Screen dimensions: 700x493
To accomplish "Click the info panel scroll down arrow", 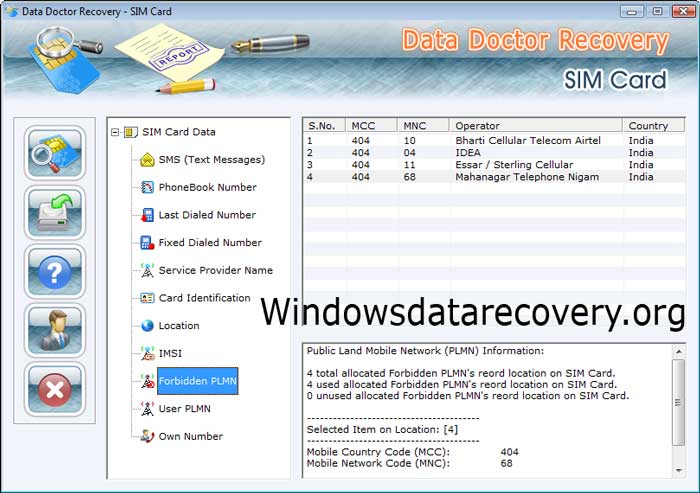I will tap(679, 470).
